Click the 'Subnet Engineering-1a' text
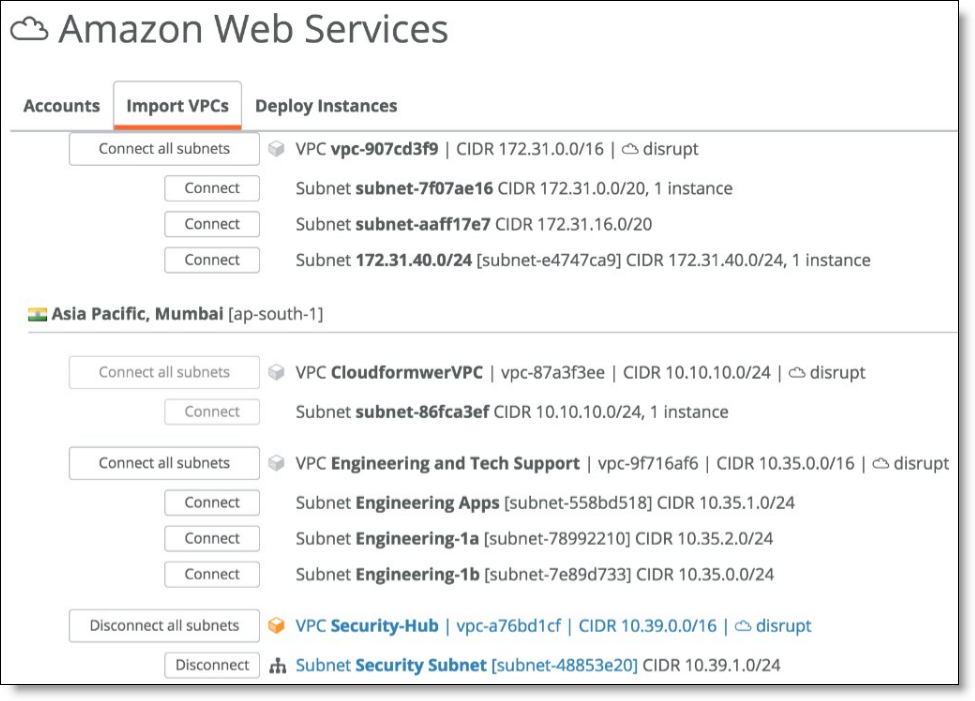Screen dimensions: 975x701 coord(387,539)
